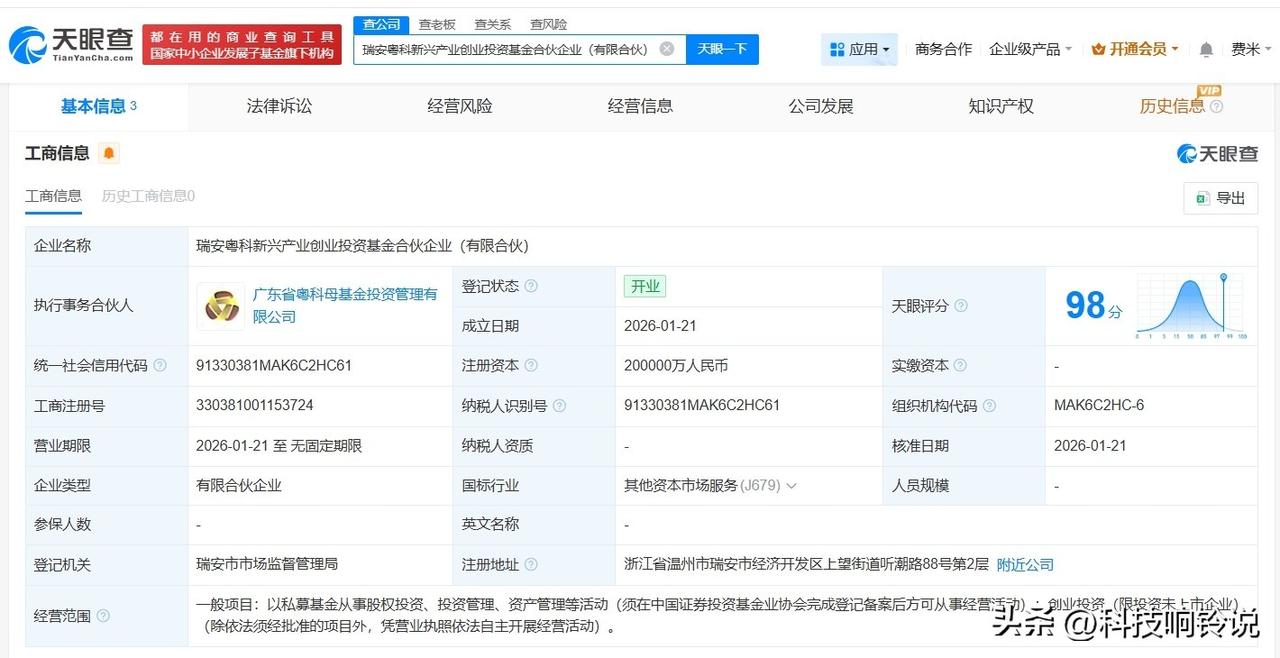
Task: Open the 附近公司 link
Action: click(x=1024, y=565)
